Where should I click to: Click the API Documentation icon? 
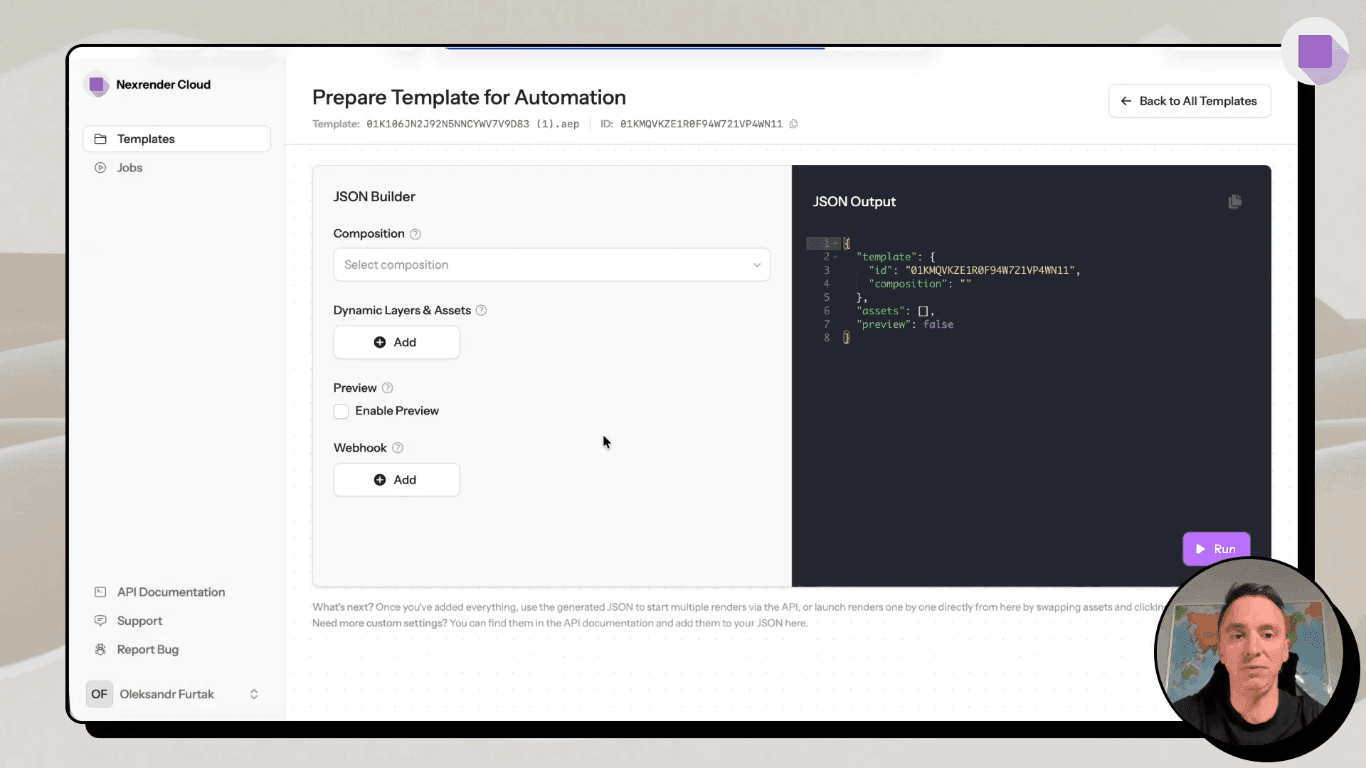[100, 592]
